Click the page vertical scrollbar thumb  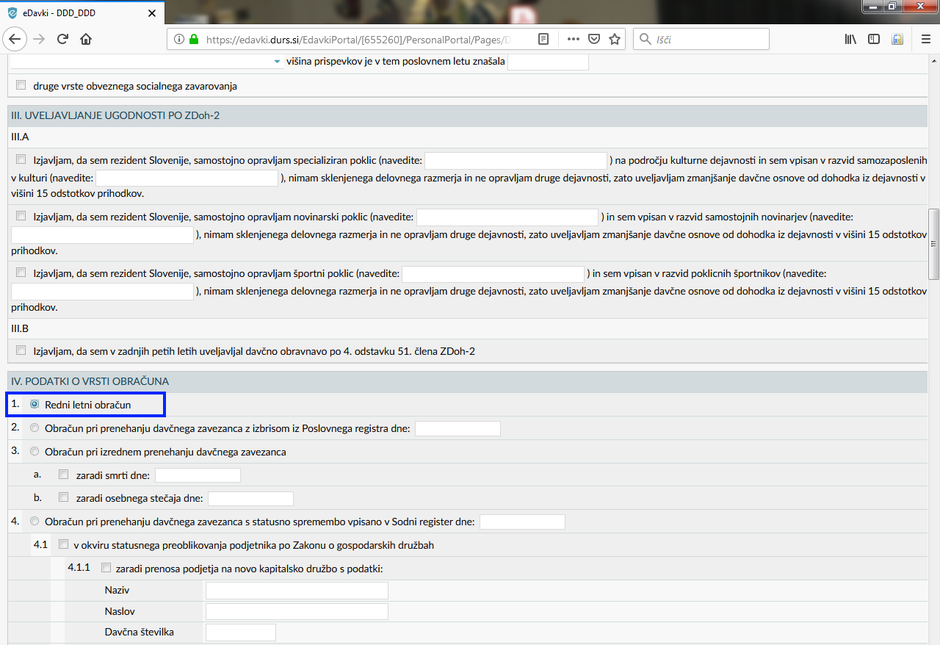[x=933, y=244]
